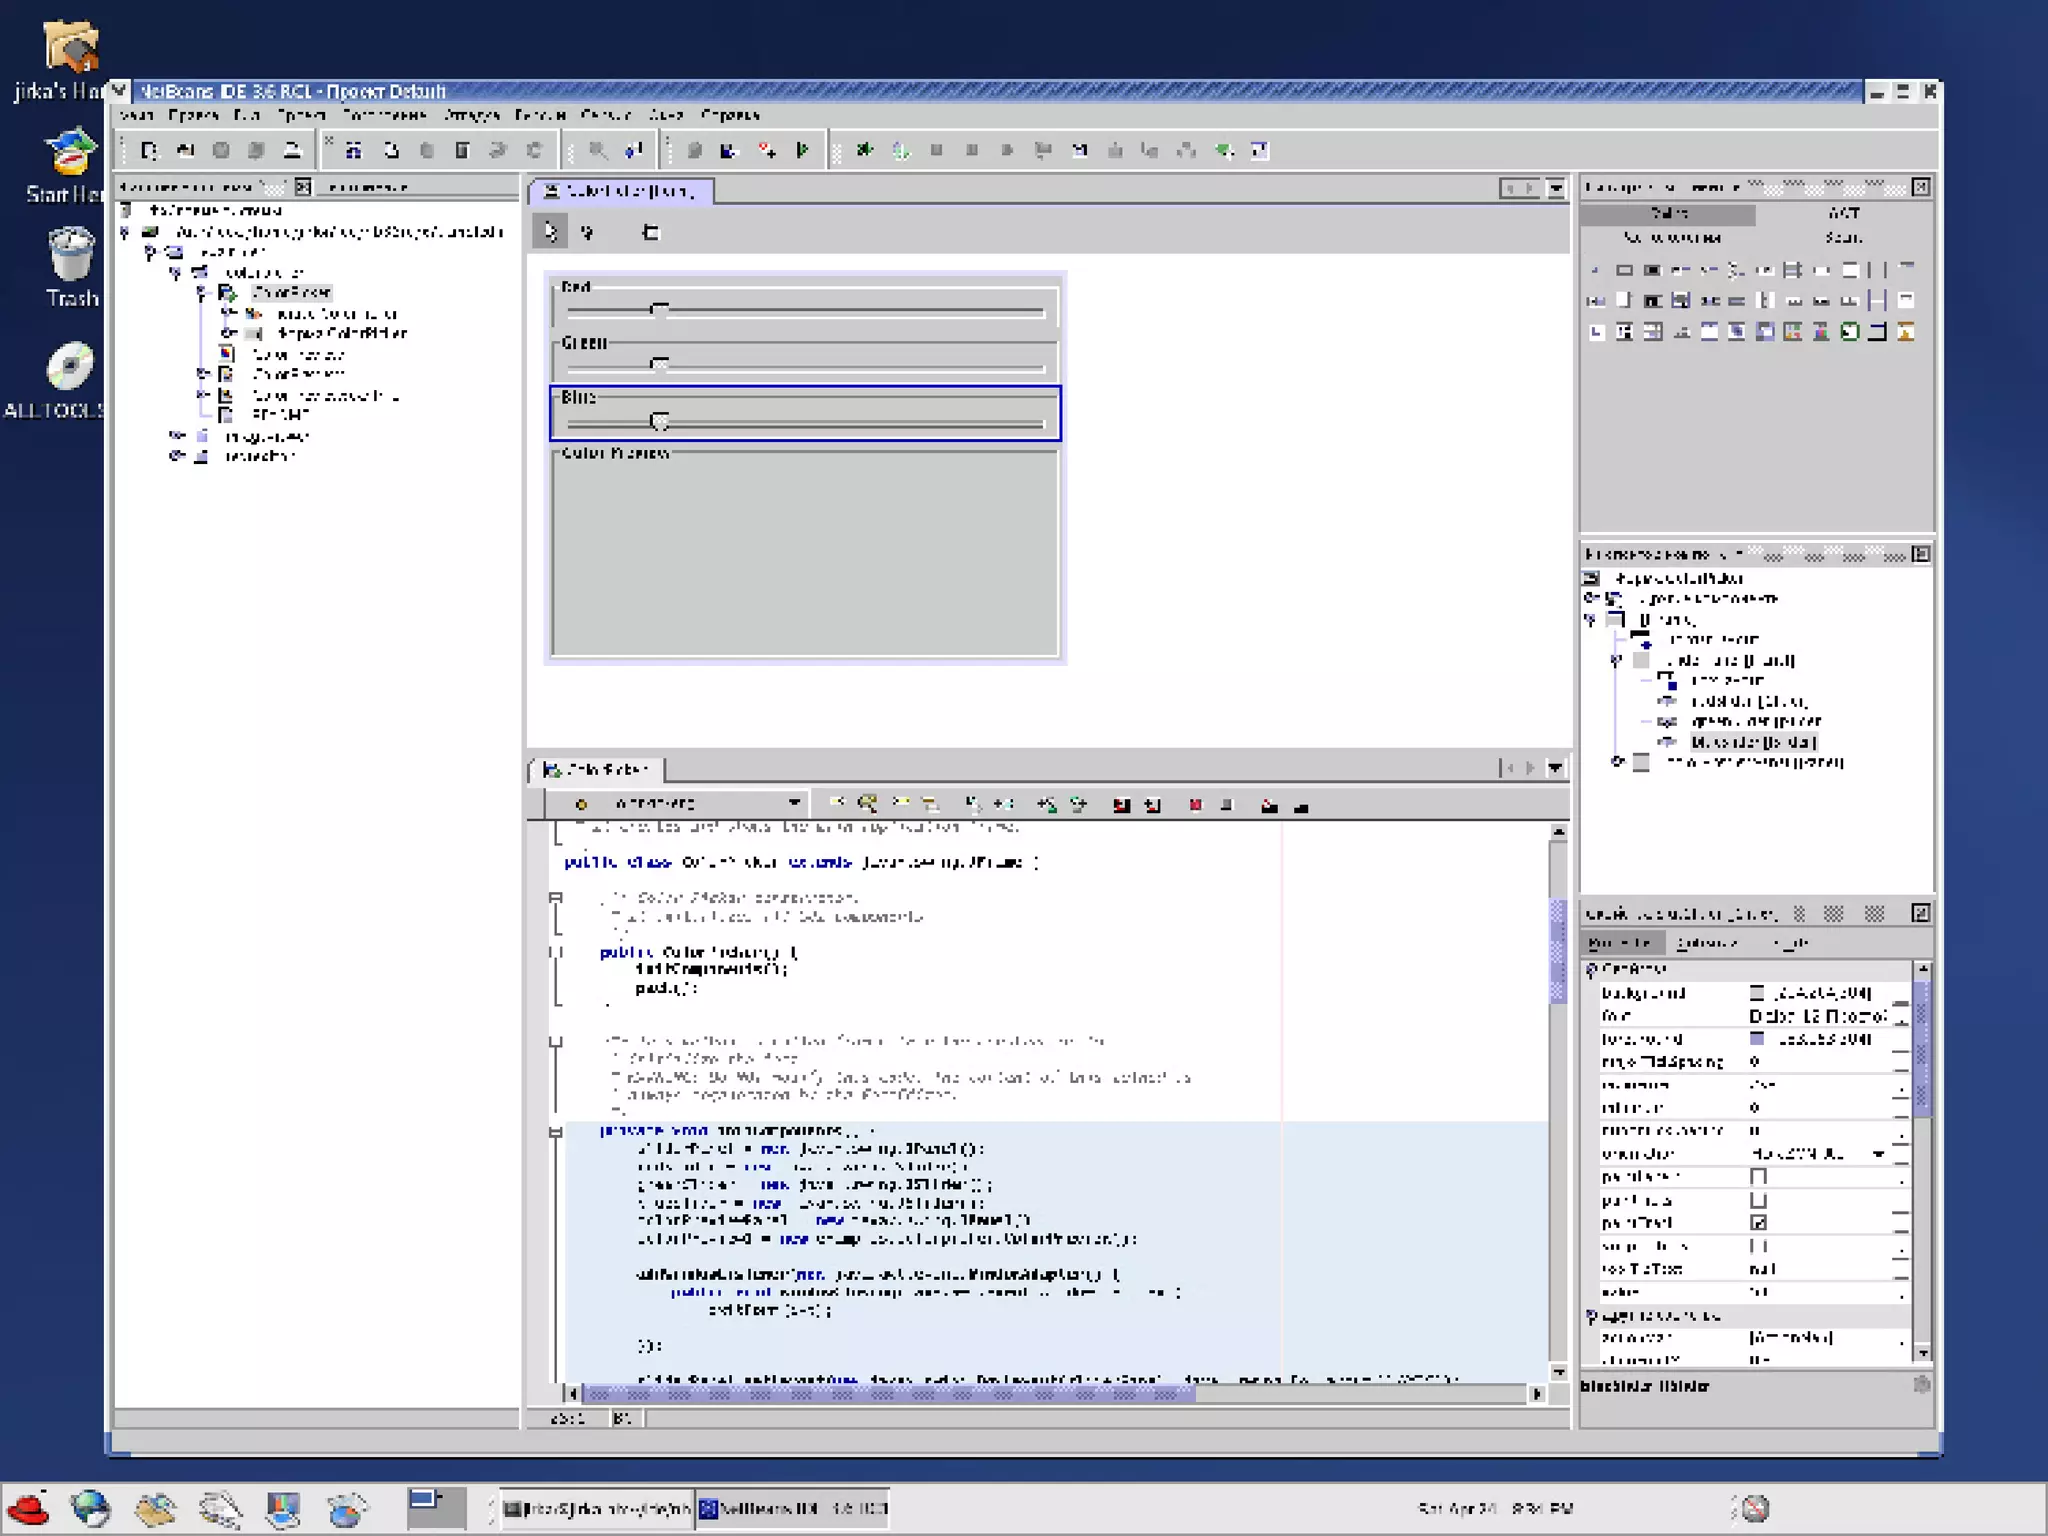Image resolution: width=2048 pixels, height=1536 pixels.
Task: Collapse the JFrame node in component inspector
Action: (1590, 620)
